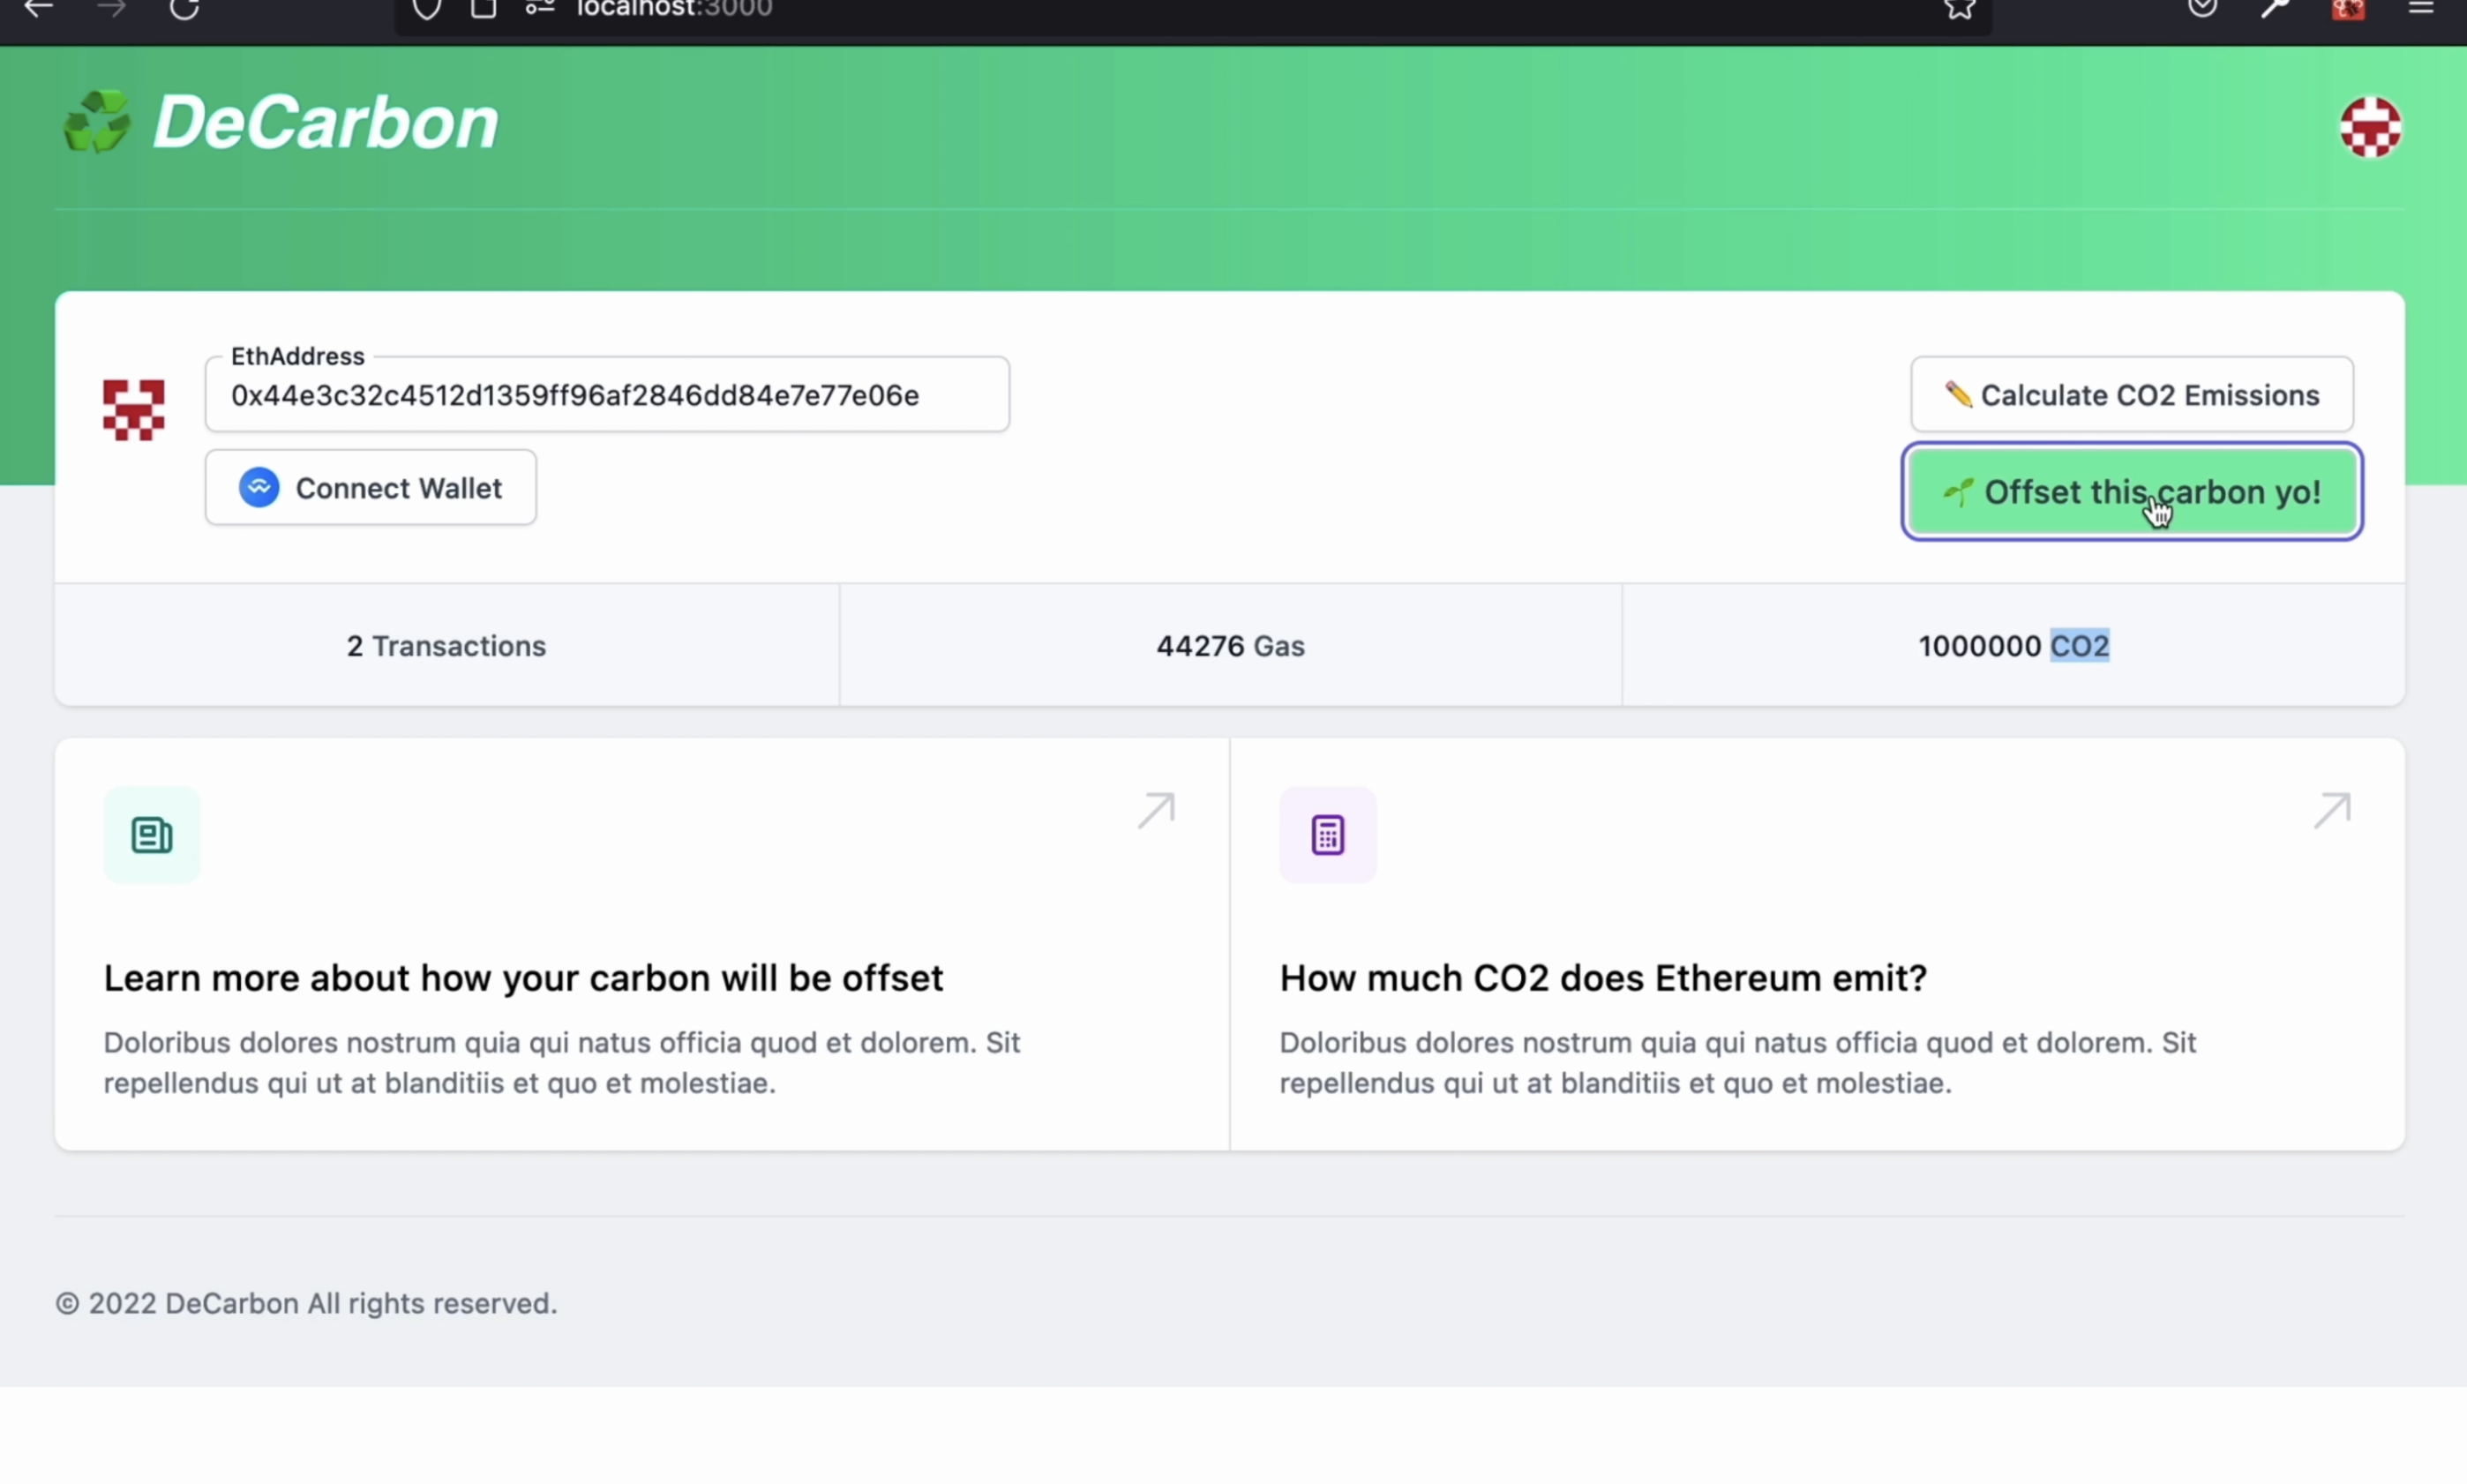Click Calculate CO2 Emissions button
Viewport: 2467px width, 1484px height.
pos(2133,393)
